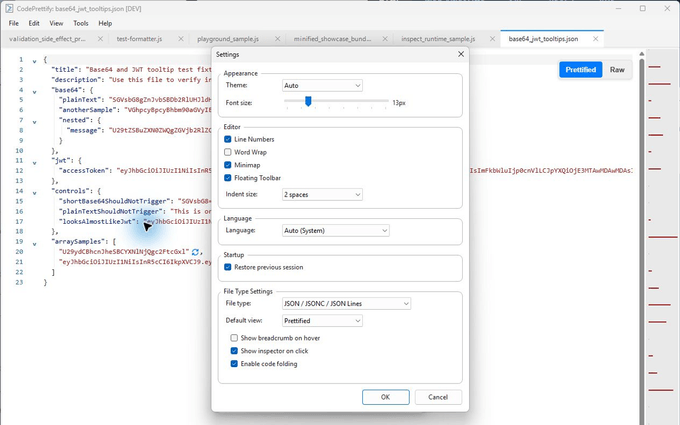Viewport: 680px width, 425px height.
Task: Close the test-formatter.js tab
Action: (x=181, y=39)
